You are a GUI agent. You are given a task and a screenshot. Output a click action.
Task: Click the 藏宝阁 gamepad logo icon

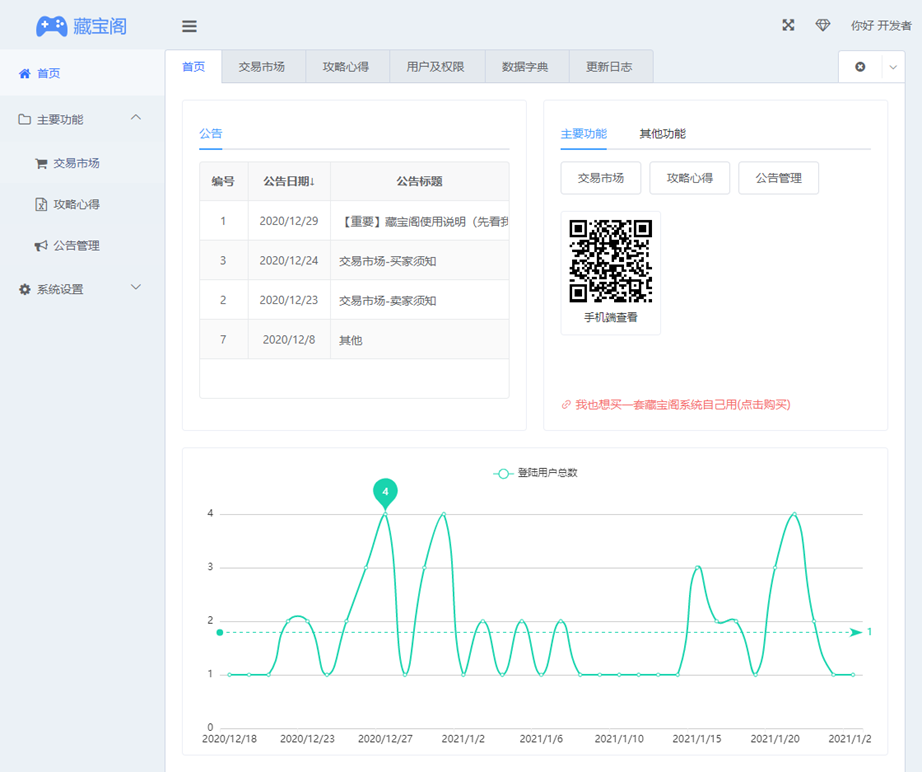[52, 26]
